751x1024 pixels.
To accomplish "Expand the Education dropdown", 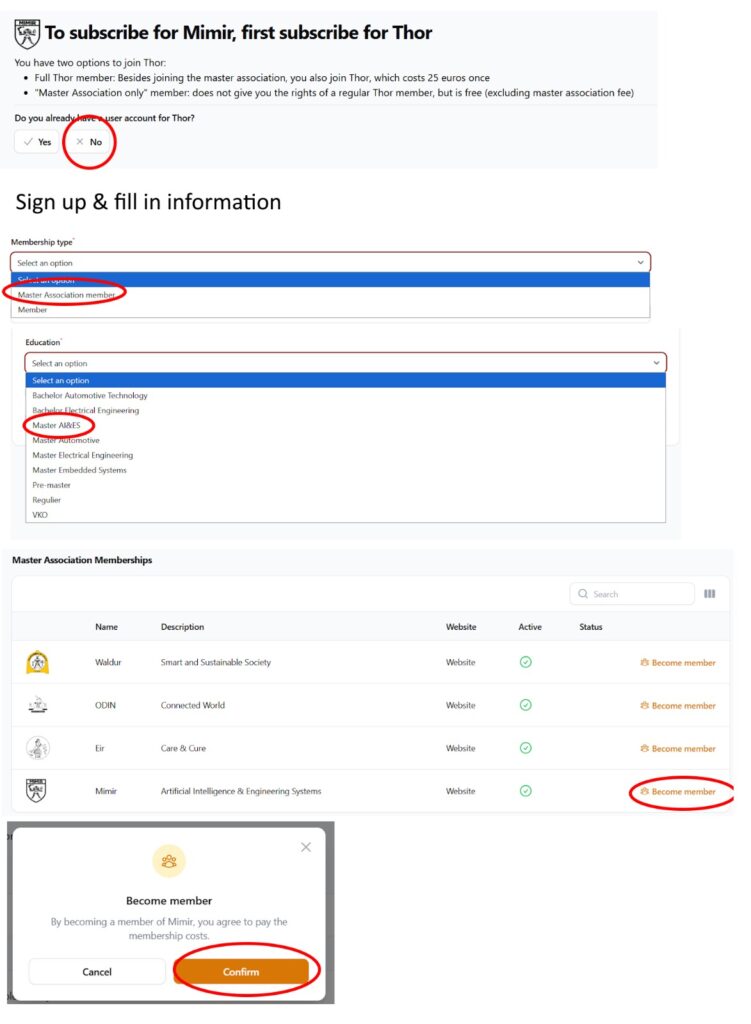I will pos(344,363).
